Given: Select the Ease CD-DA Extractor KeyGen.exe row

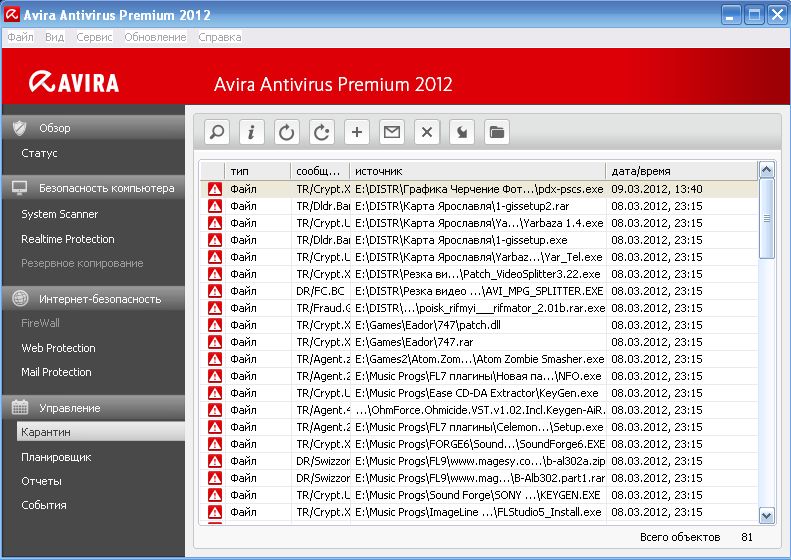Looking at the screenshot, I should click(x=479, y=393).
